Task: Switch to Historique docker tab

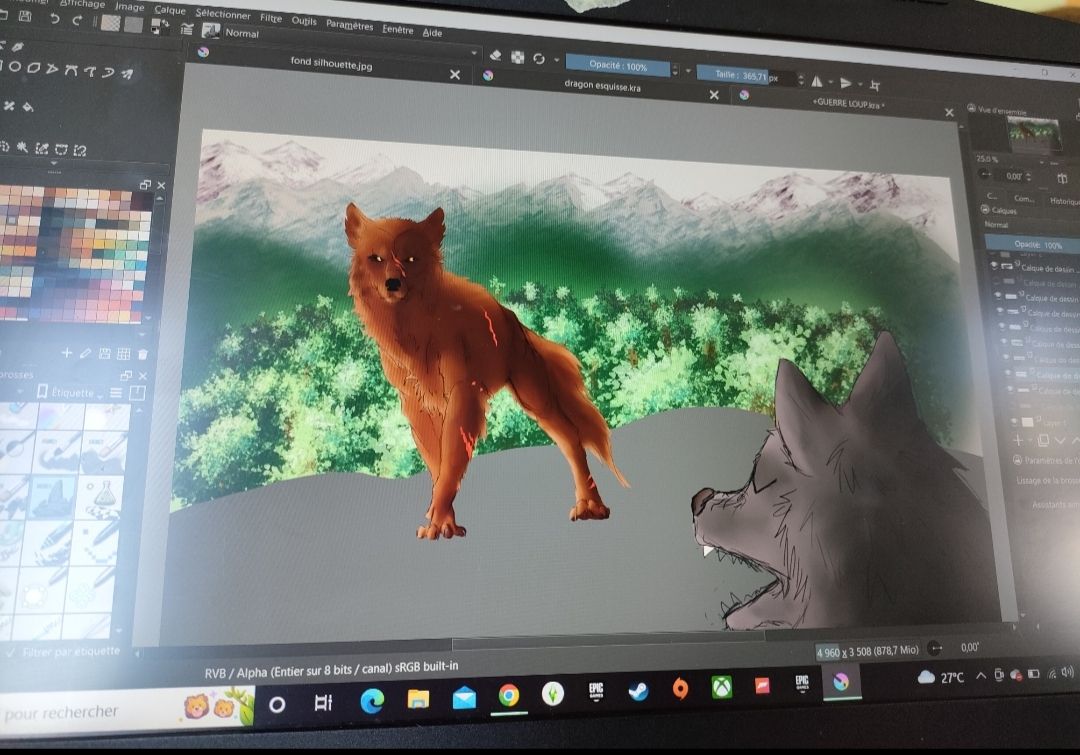Action: [1064, 200]
